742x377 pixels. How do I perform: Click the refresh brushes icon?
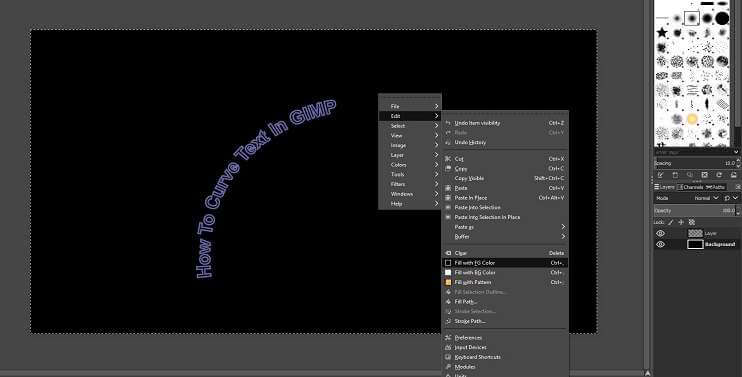[719, 175]
